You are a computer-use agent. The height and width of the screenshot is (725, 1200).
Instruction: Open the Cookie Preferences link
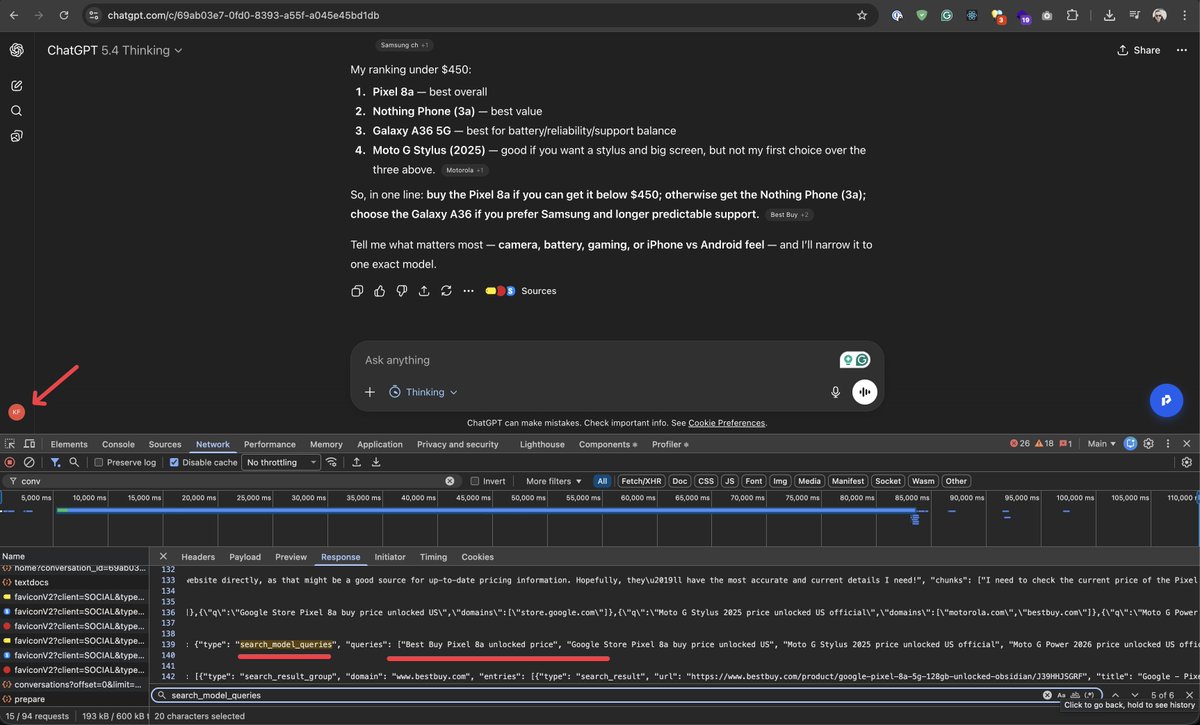pos(726,423)
